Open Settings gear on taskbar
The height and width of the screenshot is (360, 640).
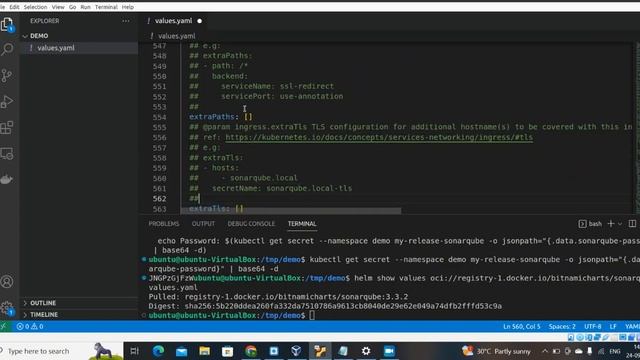[x=366, y=351]
